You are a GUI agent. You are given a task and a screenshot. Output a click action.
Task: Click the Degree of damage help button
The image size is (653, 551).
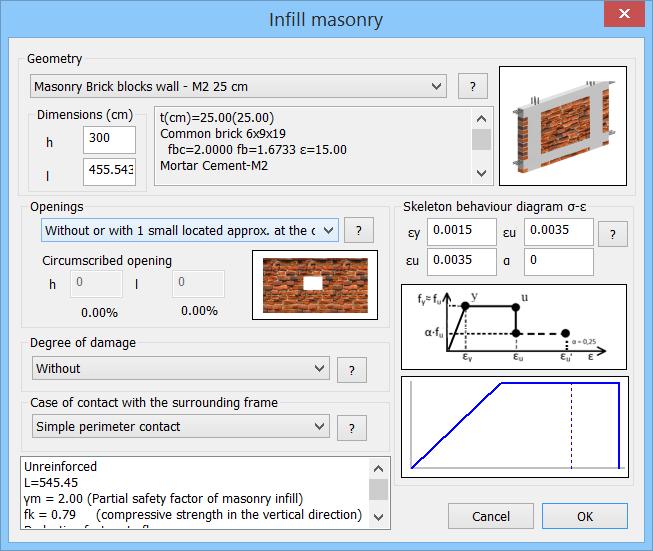[352, 370]
